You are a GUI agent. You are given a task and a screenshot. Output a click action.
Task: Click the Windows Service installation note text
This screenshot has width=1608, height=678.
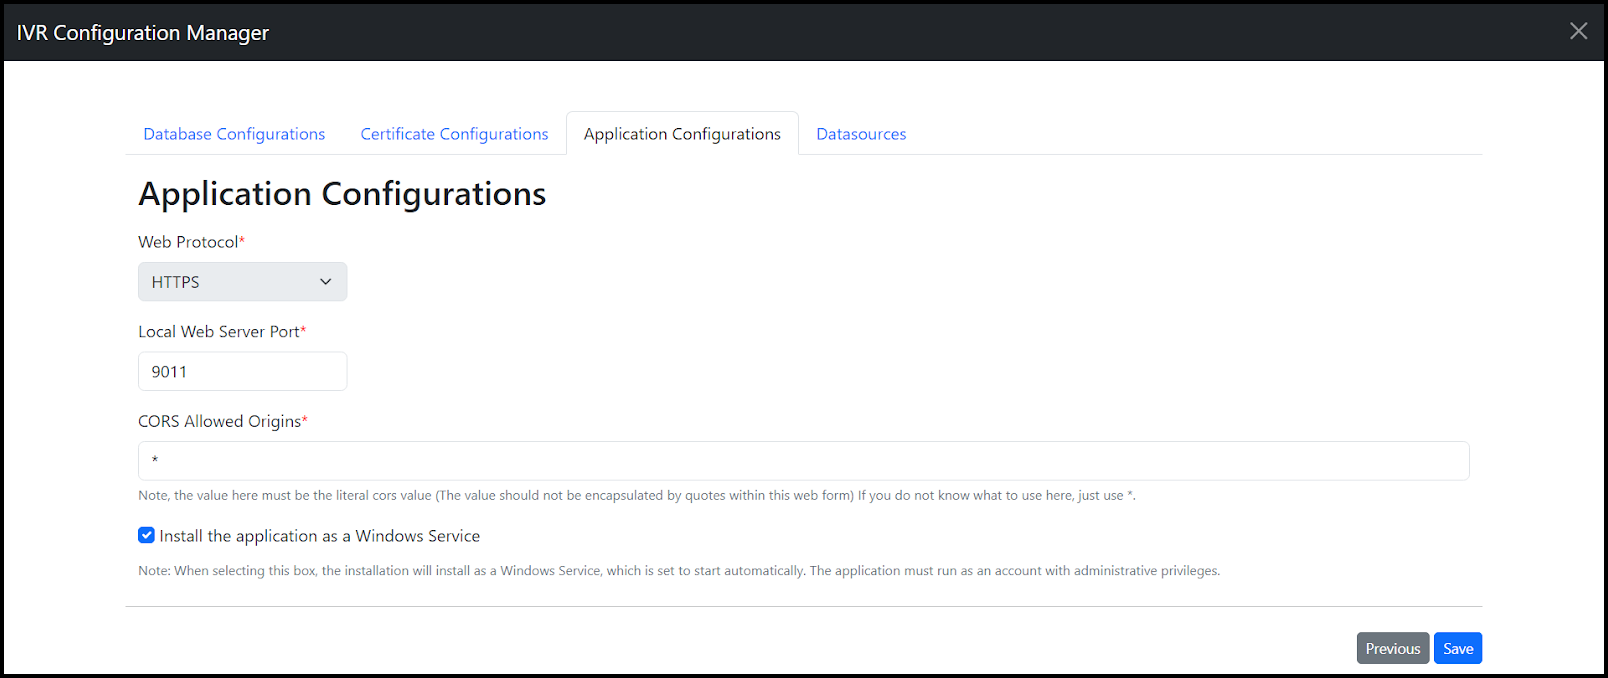[678, 571]
